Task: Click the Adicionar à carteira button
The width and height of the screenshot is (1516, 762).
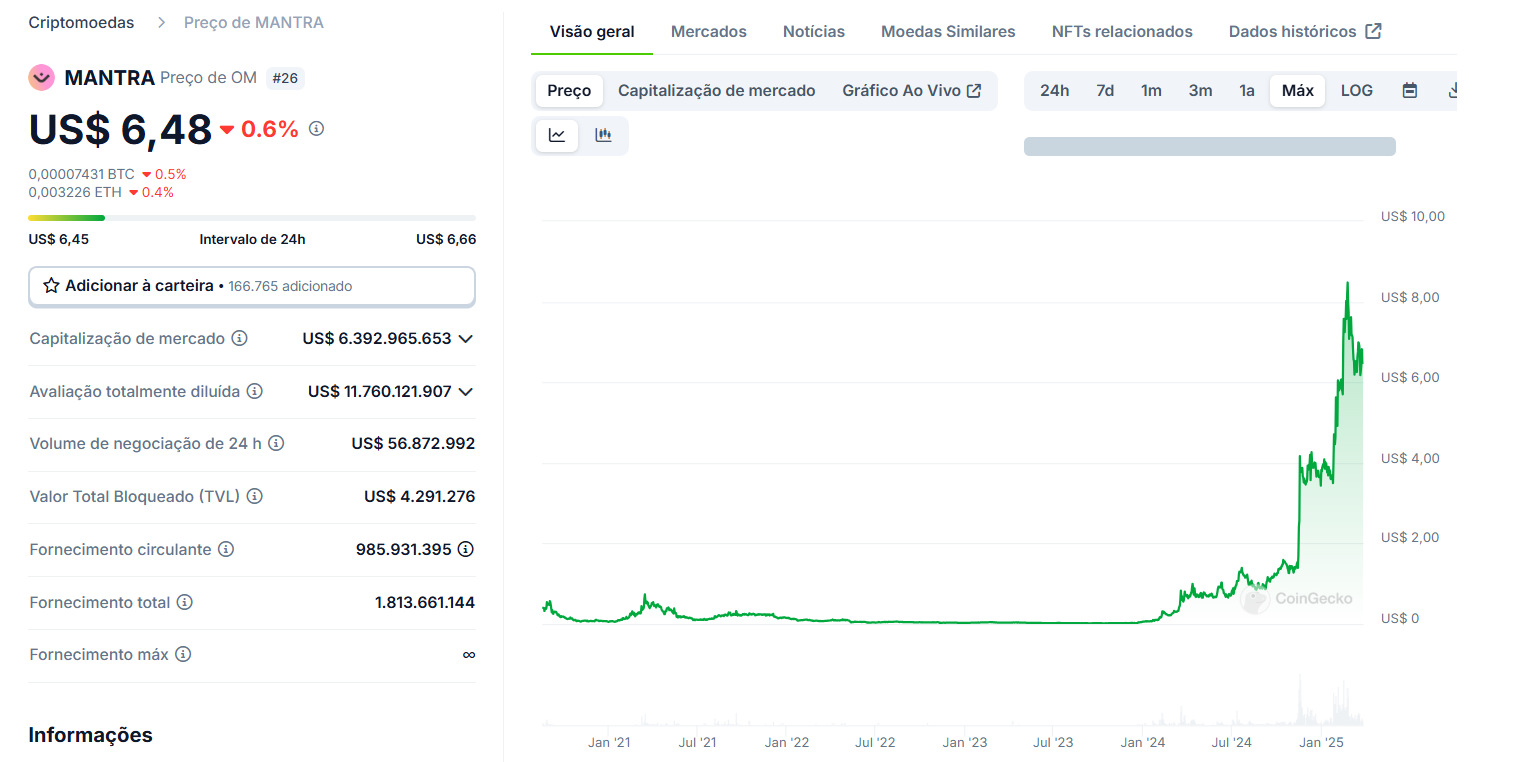Action: click(x=252, y=286)
